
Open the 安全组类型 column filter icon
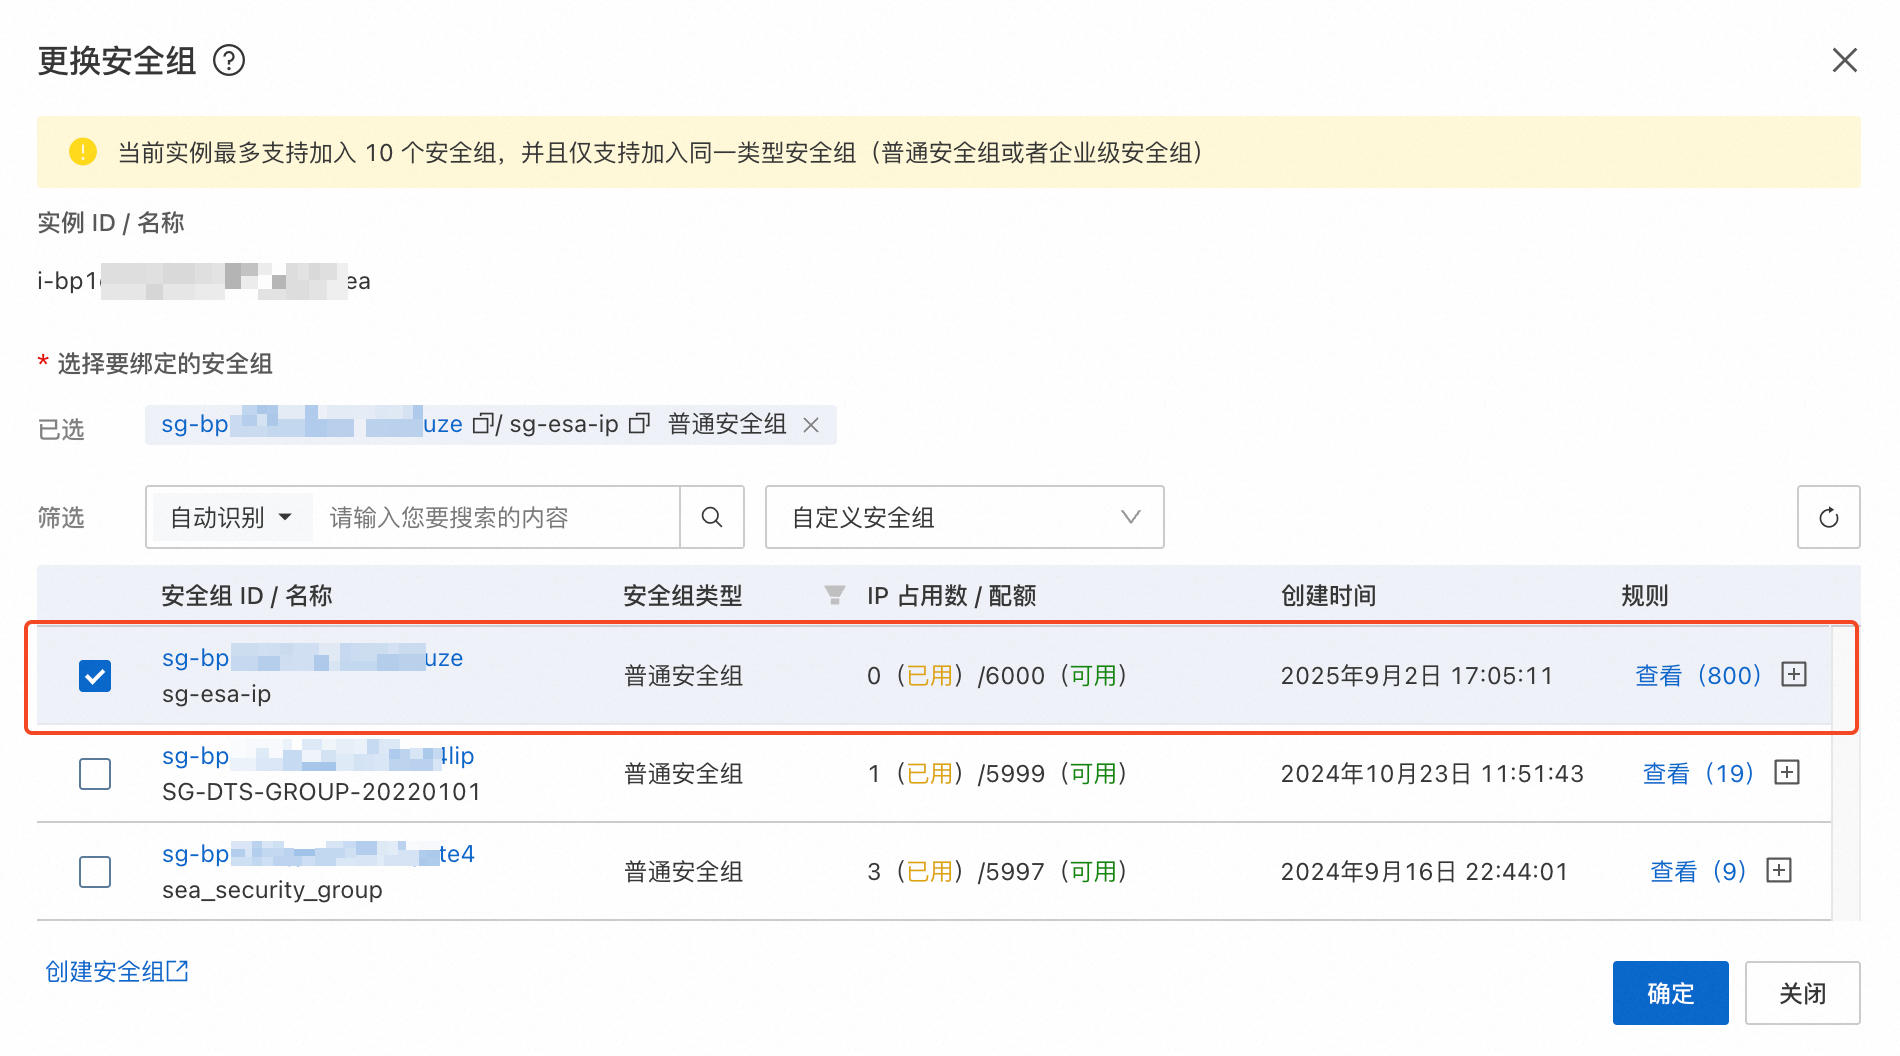click(x=834, y=596)
